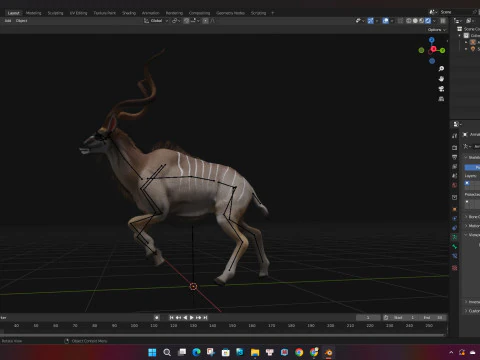
Task: Toggle viewport gizmos display
Action: point(371,21)
